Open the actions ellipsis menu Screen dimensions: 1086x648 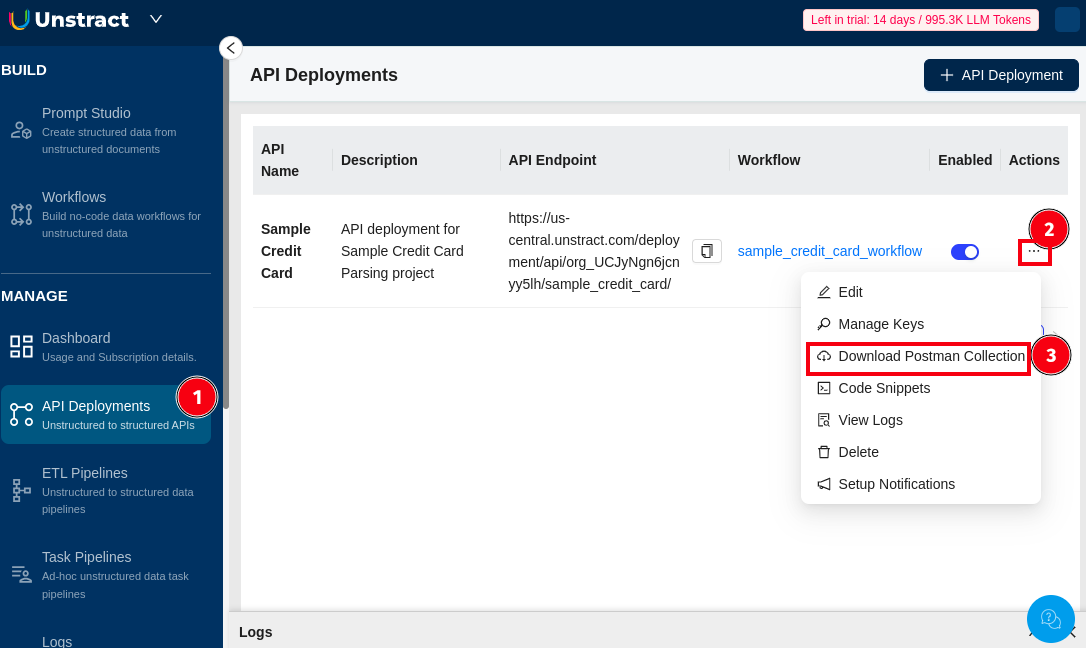(1034, 251)
